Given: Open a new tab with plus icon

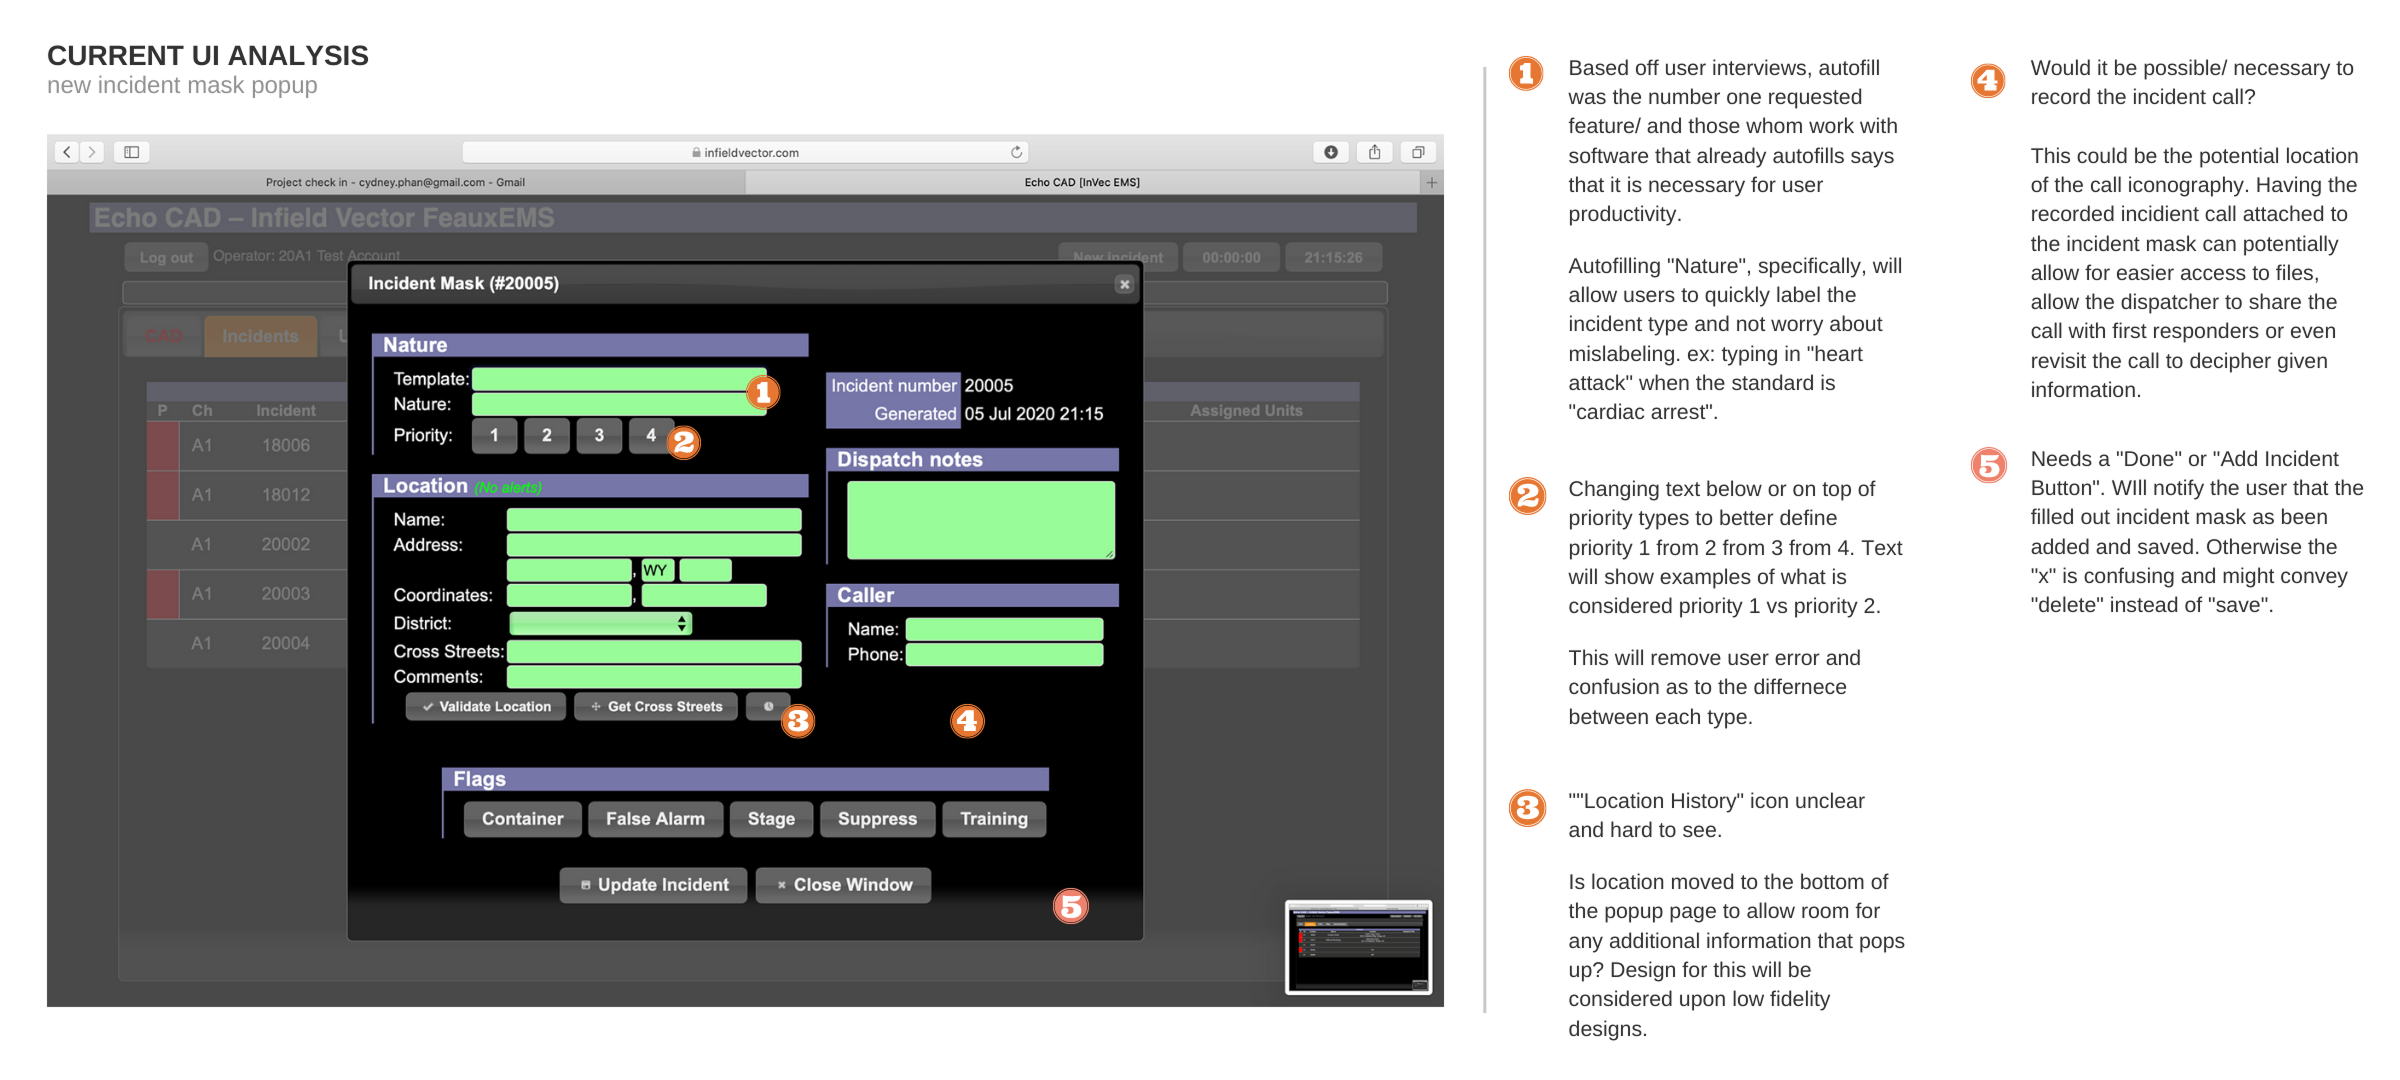Looking at the screenshot, I should (1431, 182).
